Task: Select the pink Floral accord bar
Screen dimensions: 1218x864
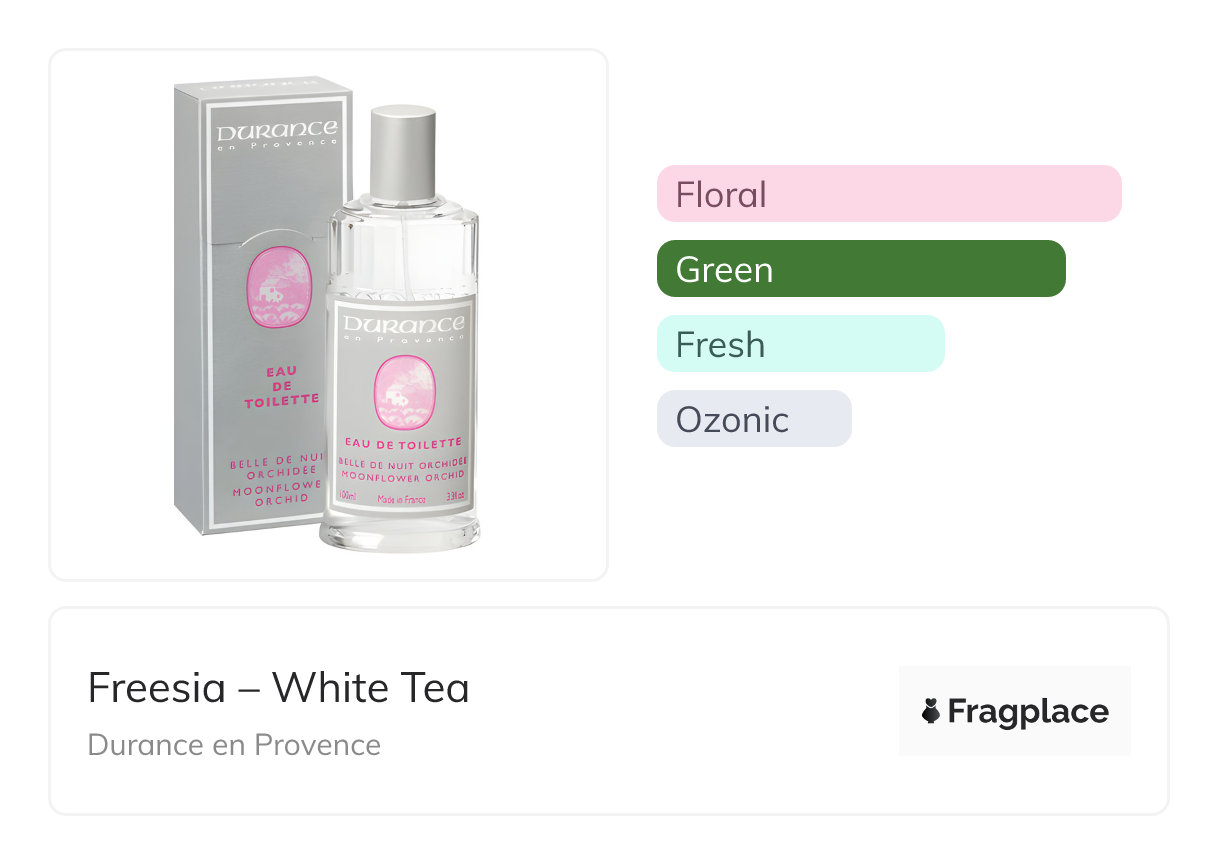Action: click(889, 194)
